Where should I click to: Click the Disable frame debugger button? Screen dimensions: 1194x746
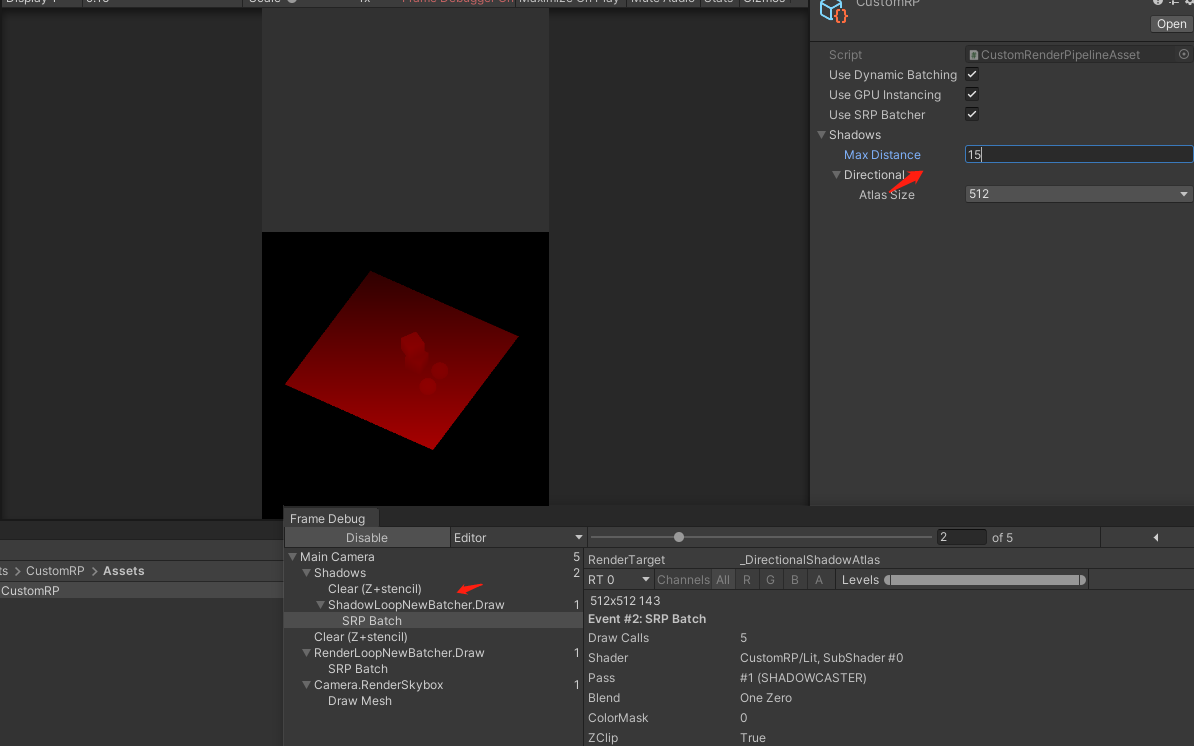367,538
